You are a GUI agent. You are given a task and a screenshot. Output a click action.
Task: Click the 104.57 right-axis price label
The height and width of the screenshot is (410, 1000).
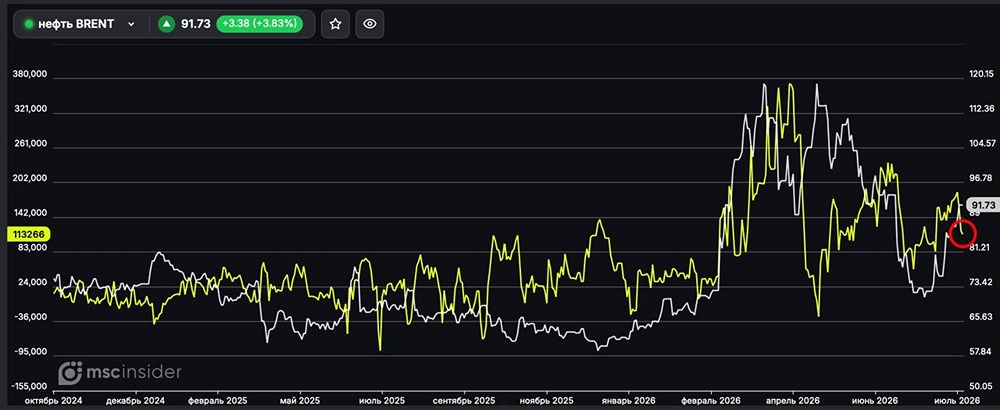pyautogui.click(x=982, y=143)
